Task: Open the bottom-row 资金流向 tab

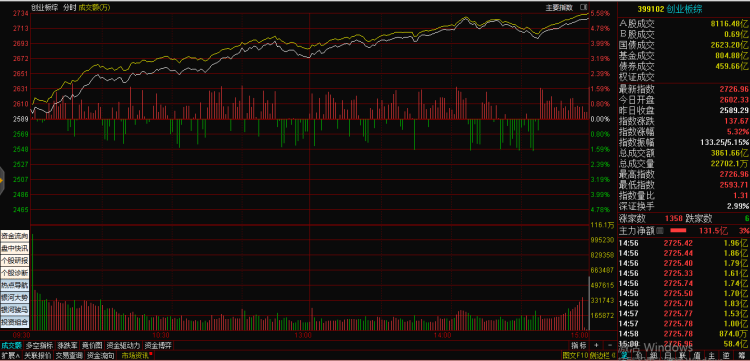Action: [101, 356]
